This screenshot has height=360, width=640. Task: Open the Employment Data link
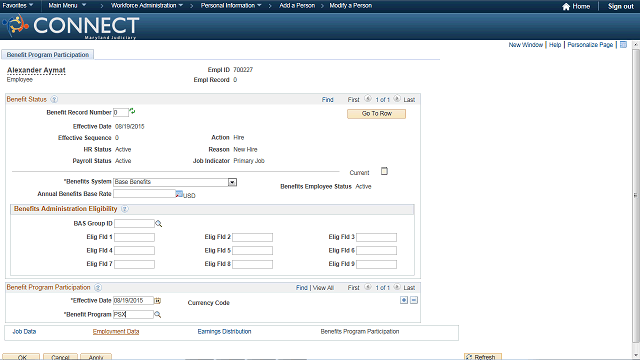(116, 331)
